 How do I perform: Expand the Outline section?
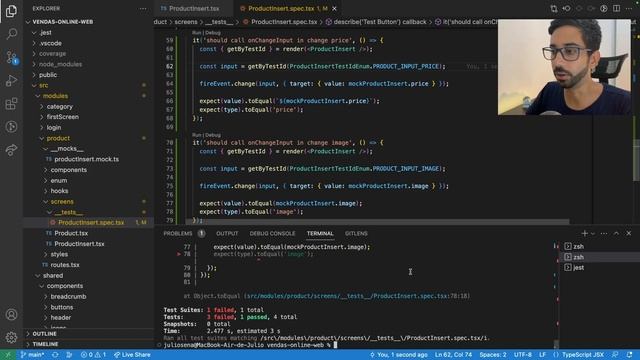coord(44,334)
